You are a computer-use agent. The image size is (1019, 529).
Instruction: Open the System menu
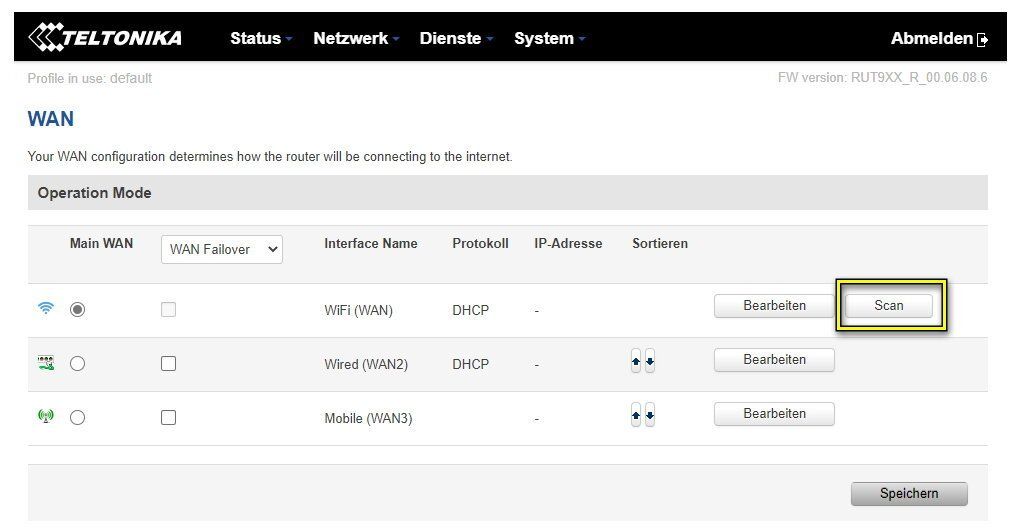(549, 38)
